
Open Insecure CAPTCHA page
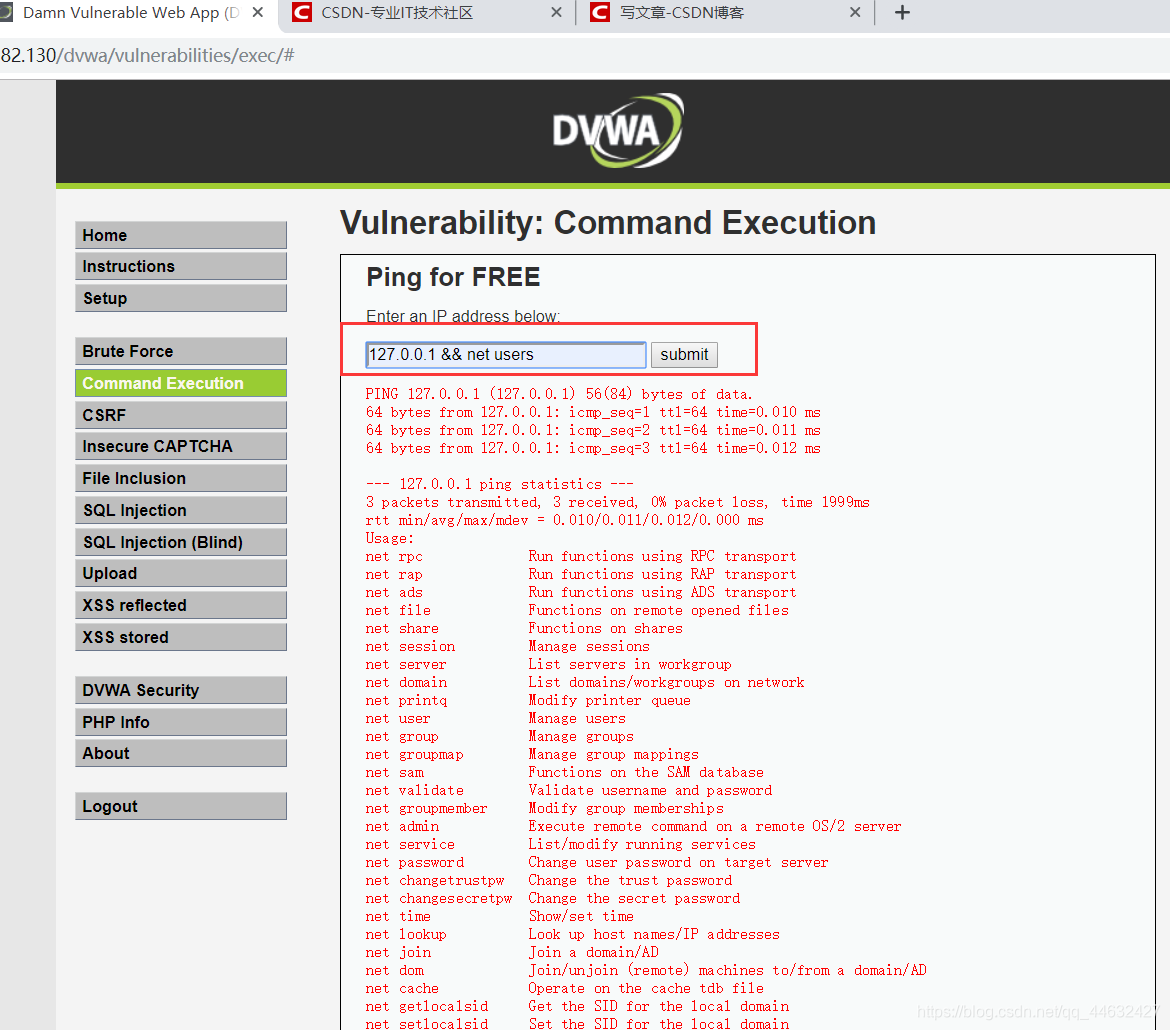[181, 446]
